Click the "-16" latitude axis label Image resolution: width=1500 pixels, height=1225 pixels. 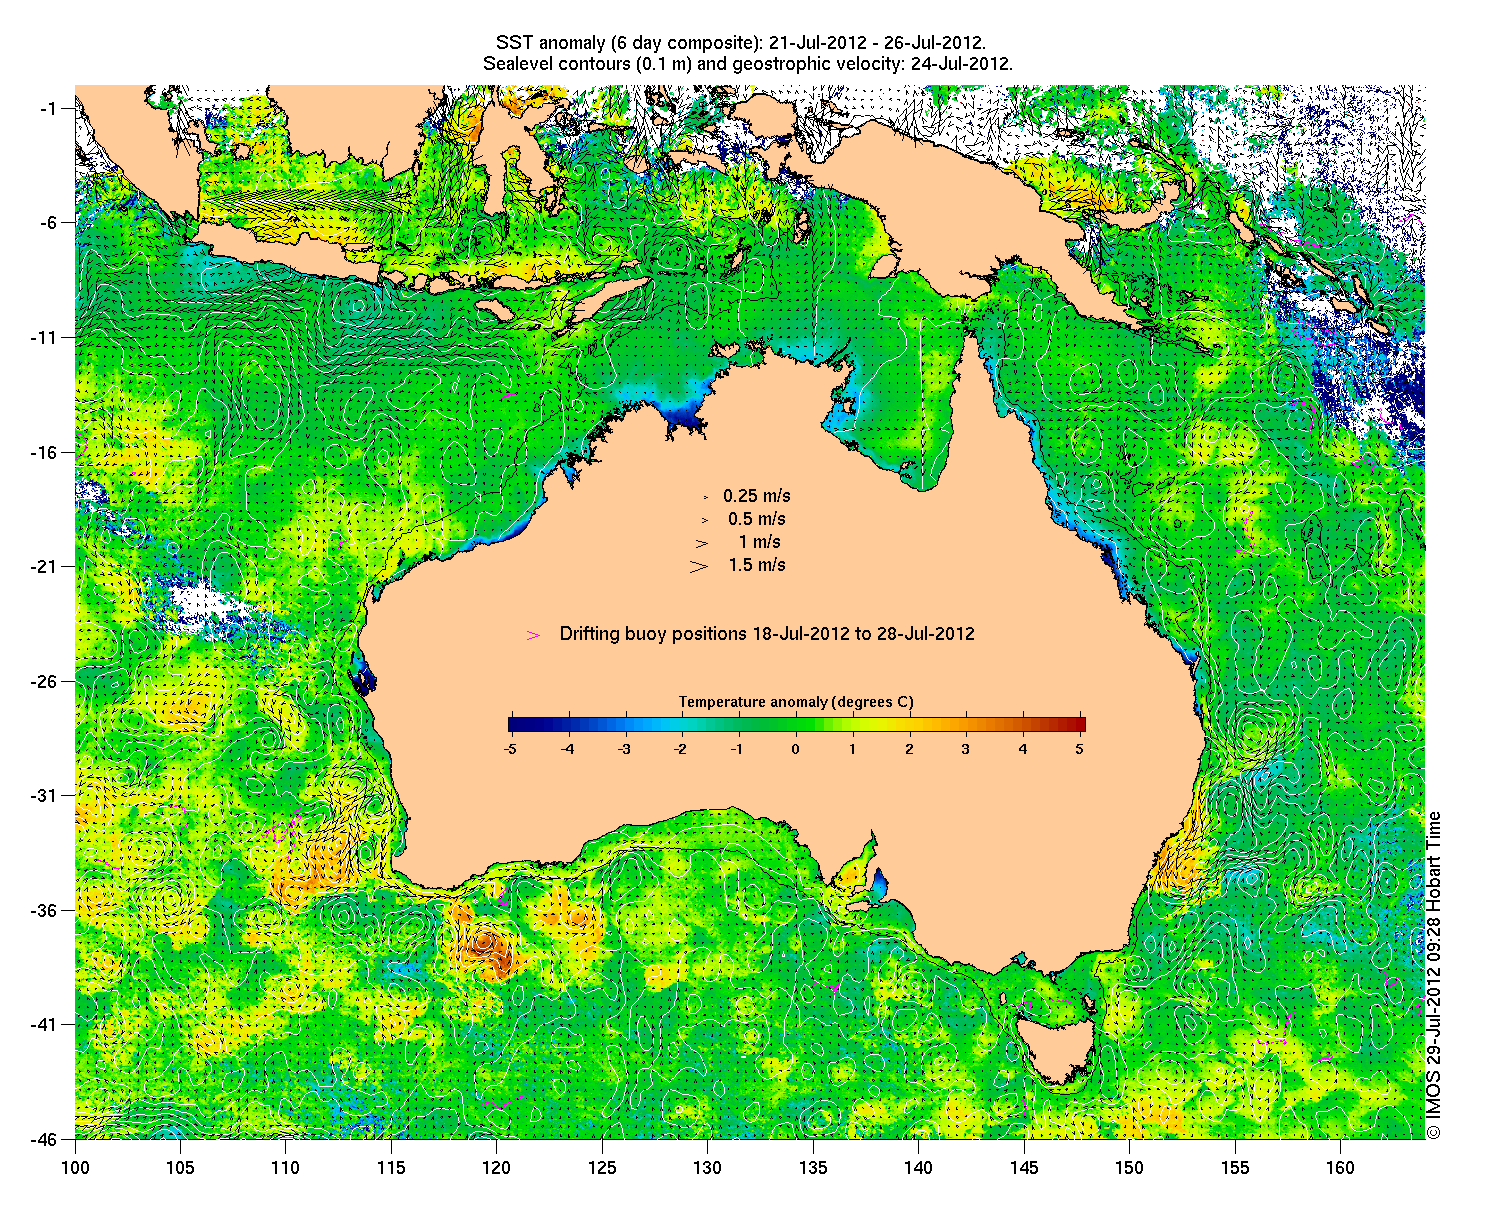(44, 453)
